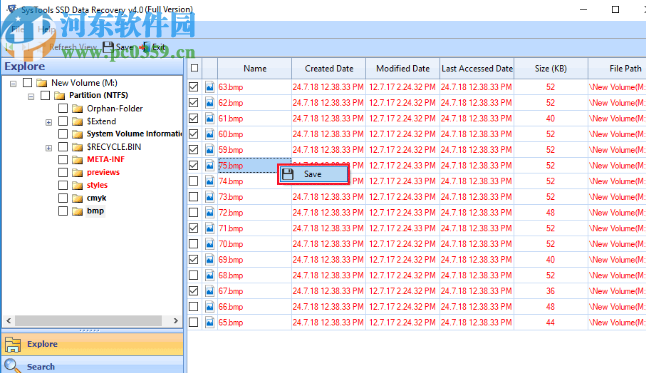Click the image file icon for 73.bmp

coord(210,197)
